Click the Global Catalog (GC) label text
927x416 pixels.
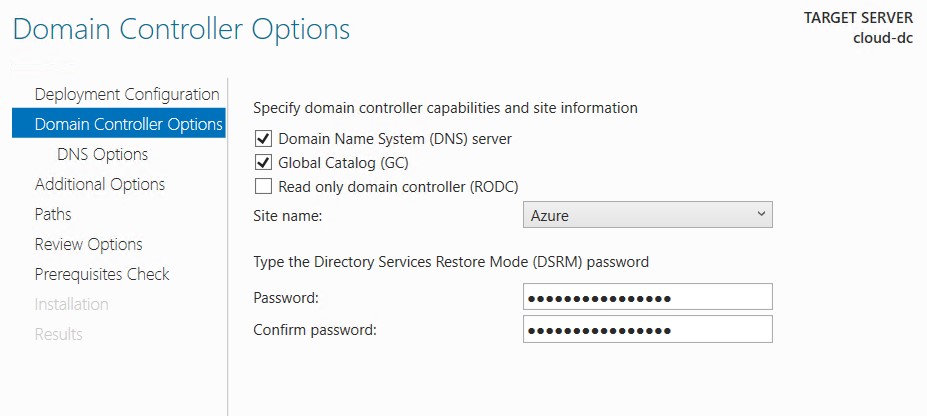343,162
